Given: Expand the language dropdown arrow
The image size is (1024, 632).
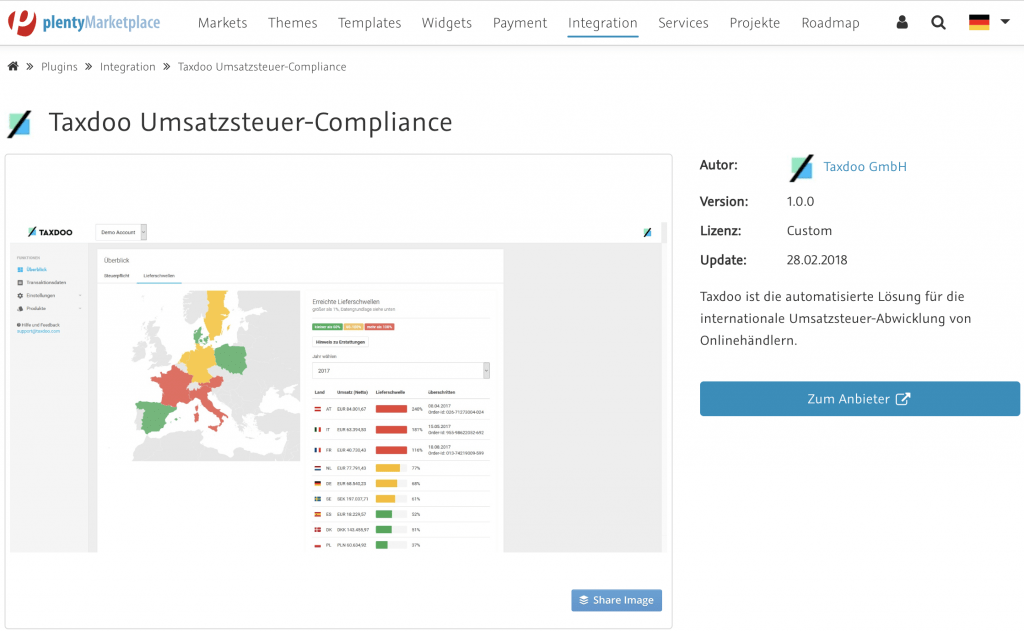Looking at the screenshot, I should (x=1005, y=22).
